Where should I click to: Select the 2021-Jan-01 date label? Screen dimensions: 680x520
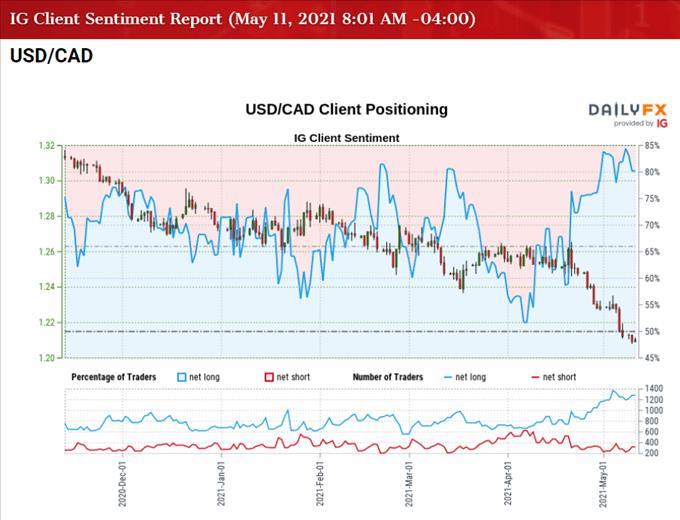(221, 485)
